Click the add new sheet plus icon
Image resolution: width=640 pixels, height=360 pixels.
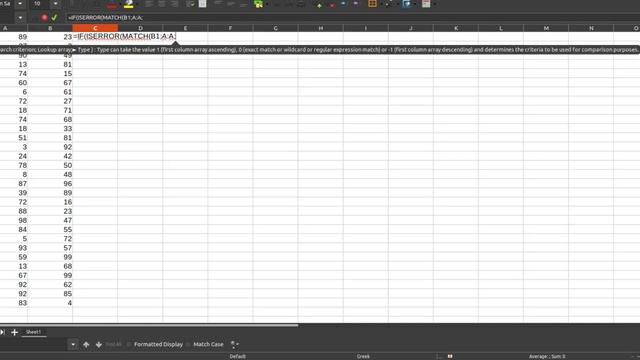(x=14, y=332)
